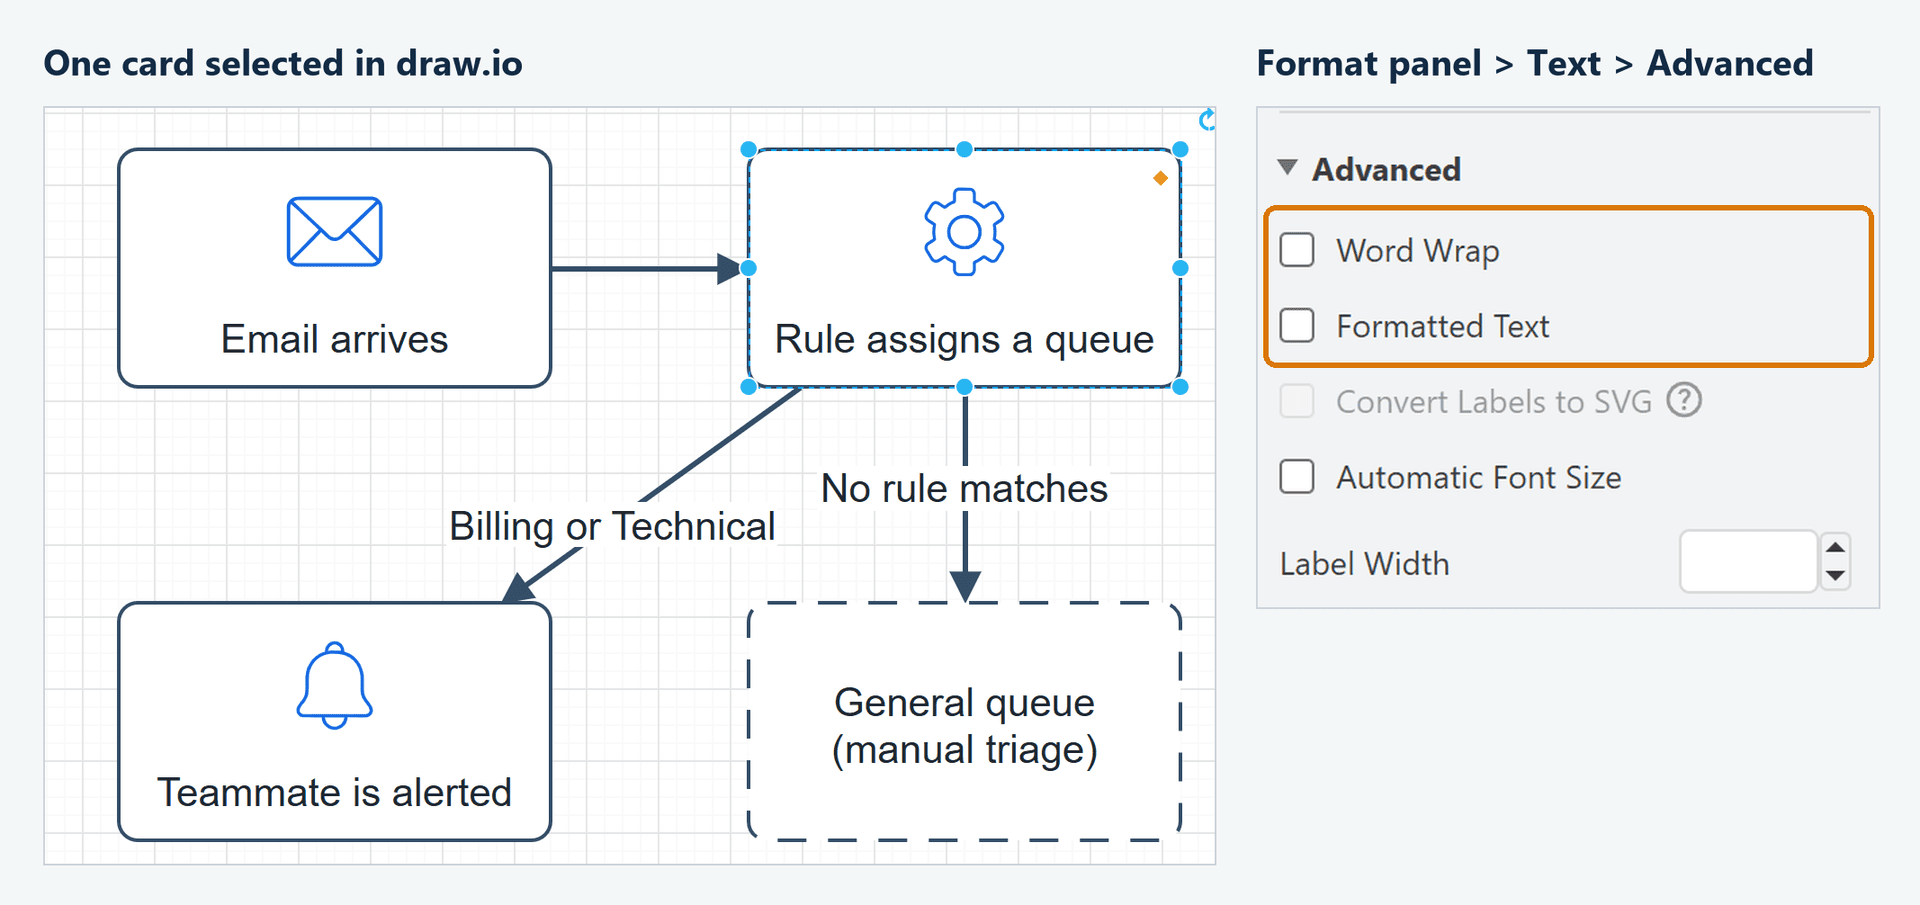Select the 'Billing or Technical' edge label

[x=612, y=527]
